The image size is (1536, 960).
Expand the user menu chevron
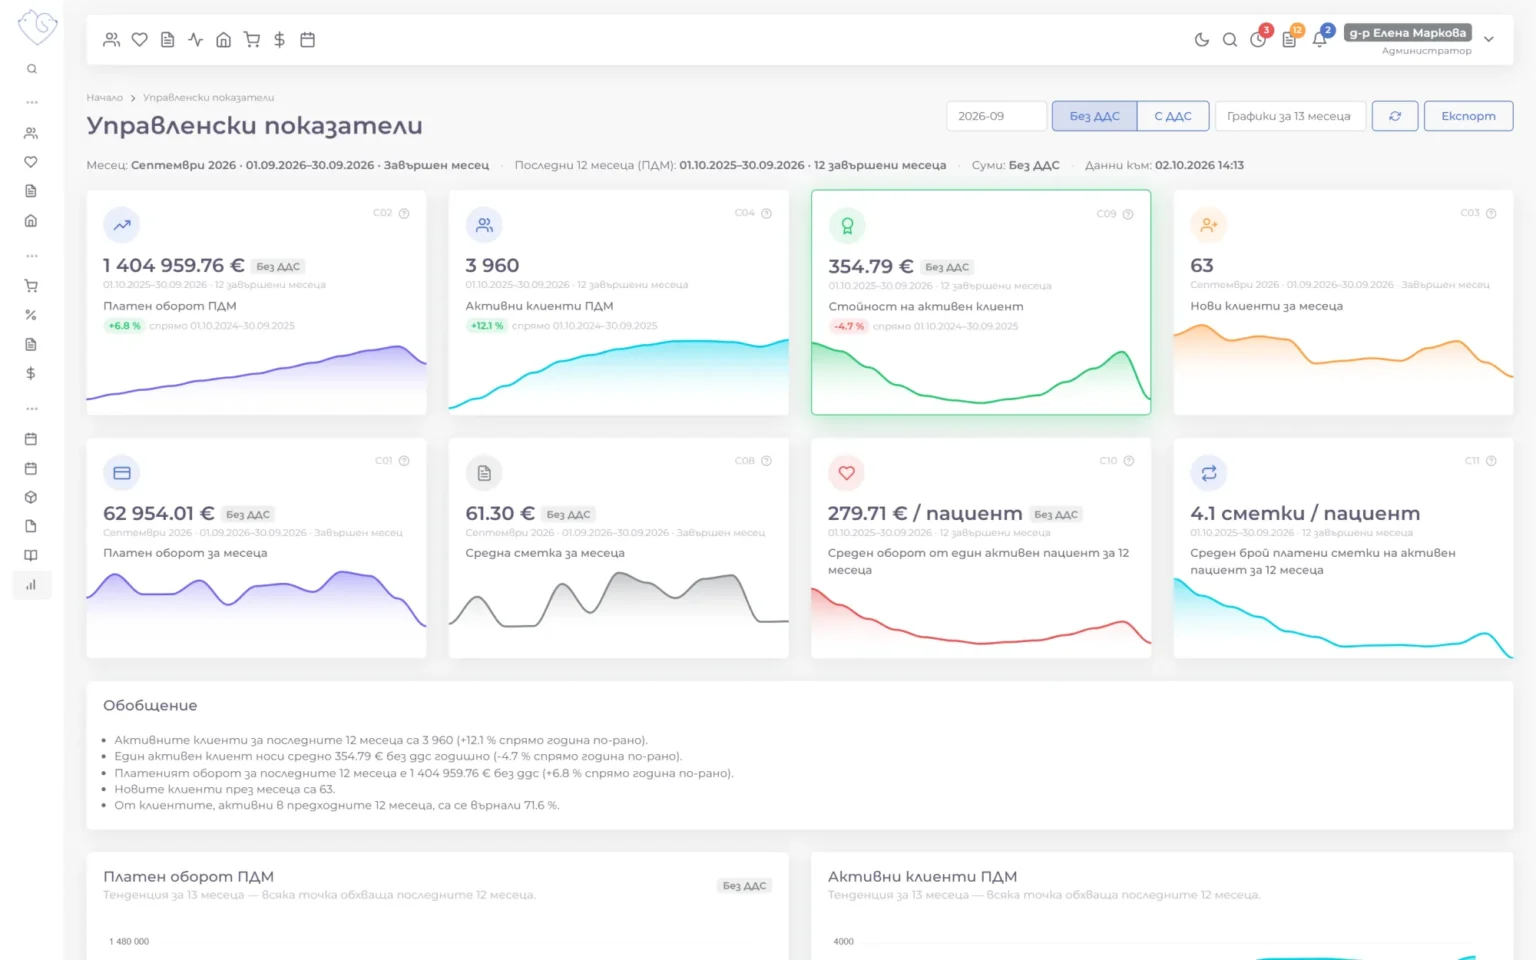(1489, 40)
